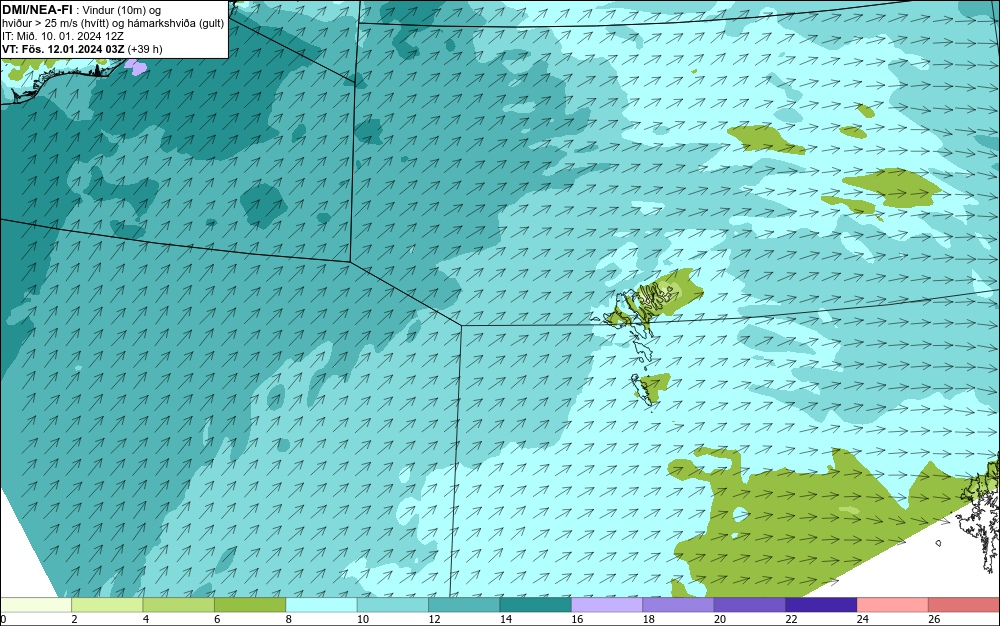Click the 14–16 m/s dark teal legend swatch

point(536,605)
